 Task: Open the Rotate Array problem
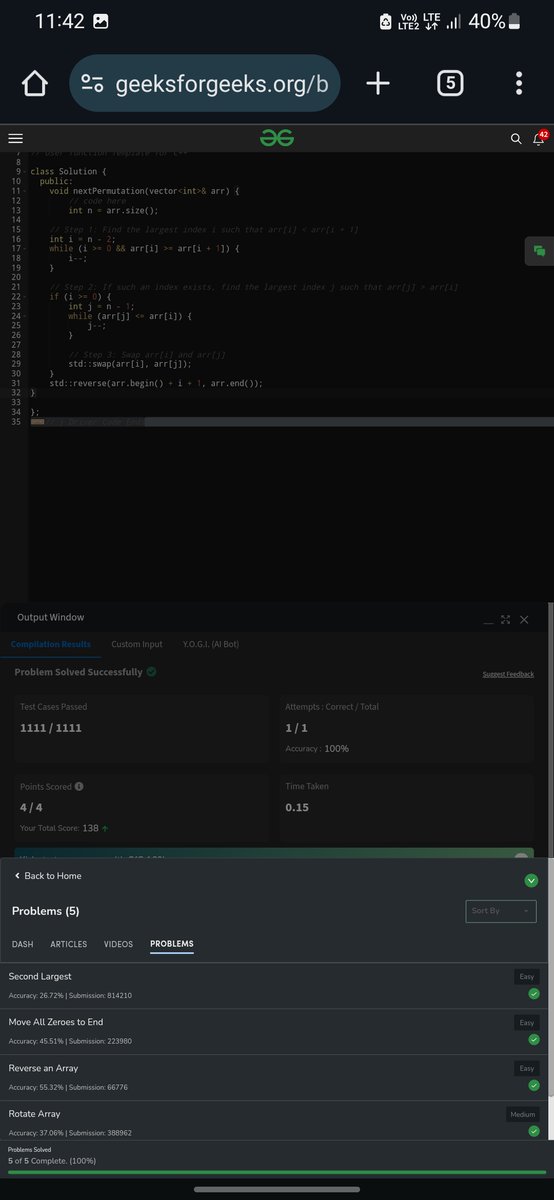34,1114
